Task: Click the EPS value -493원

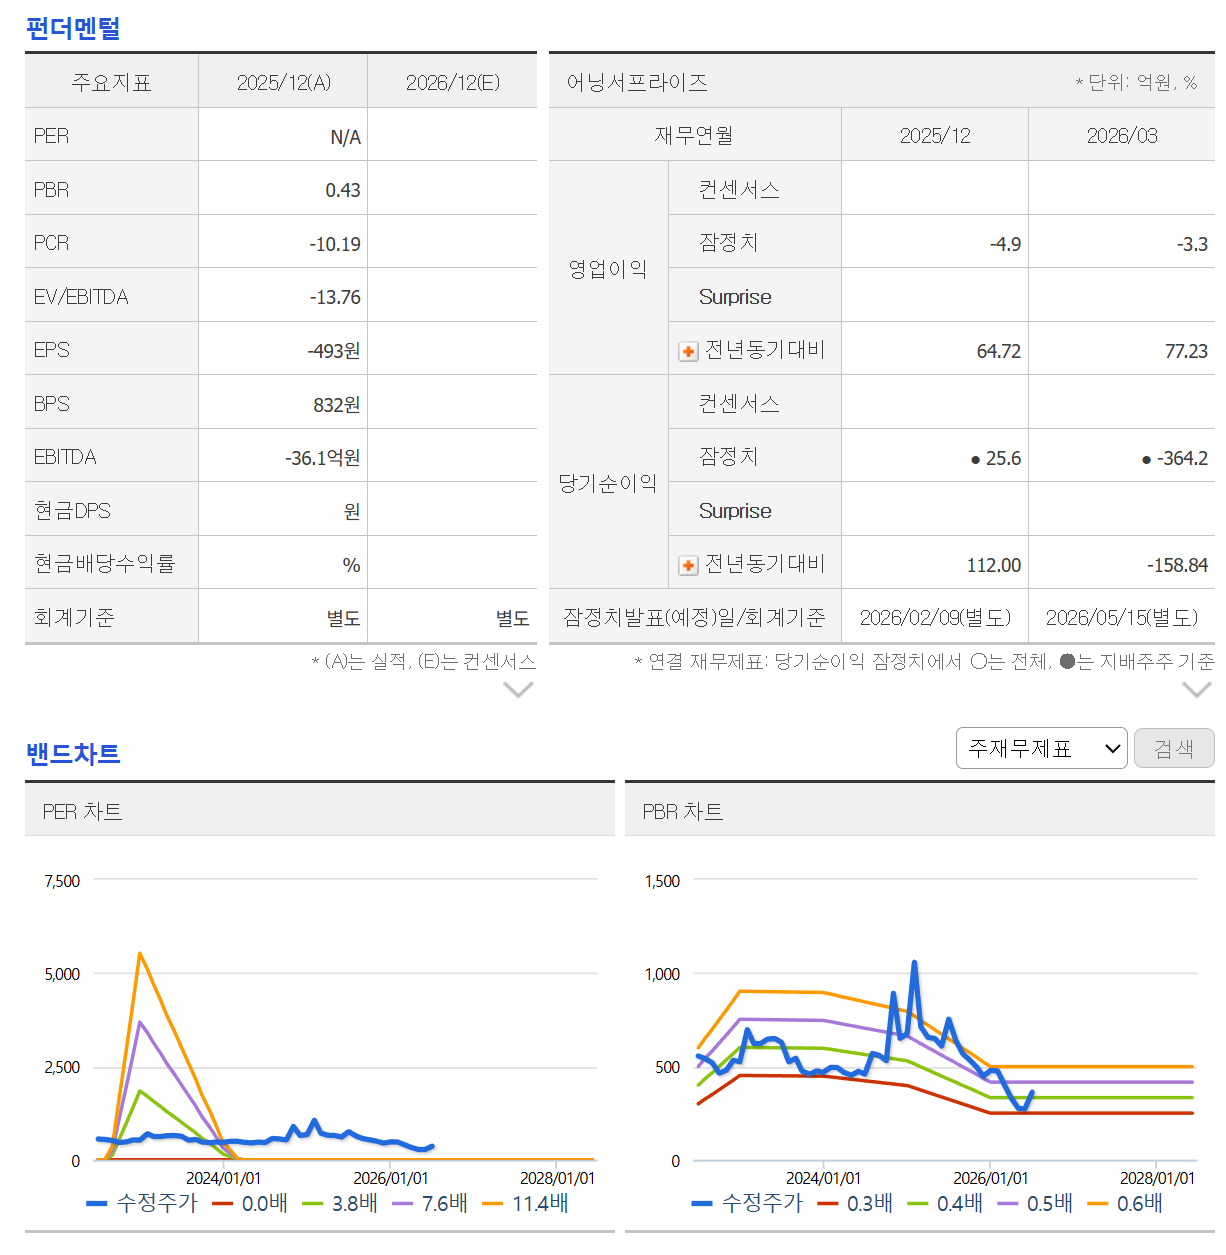Action: point(334,351)
